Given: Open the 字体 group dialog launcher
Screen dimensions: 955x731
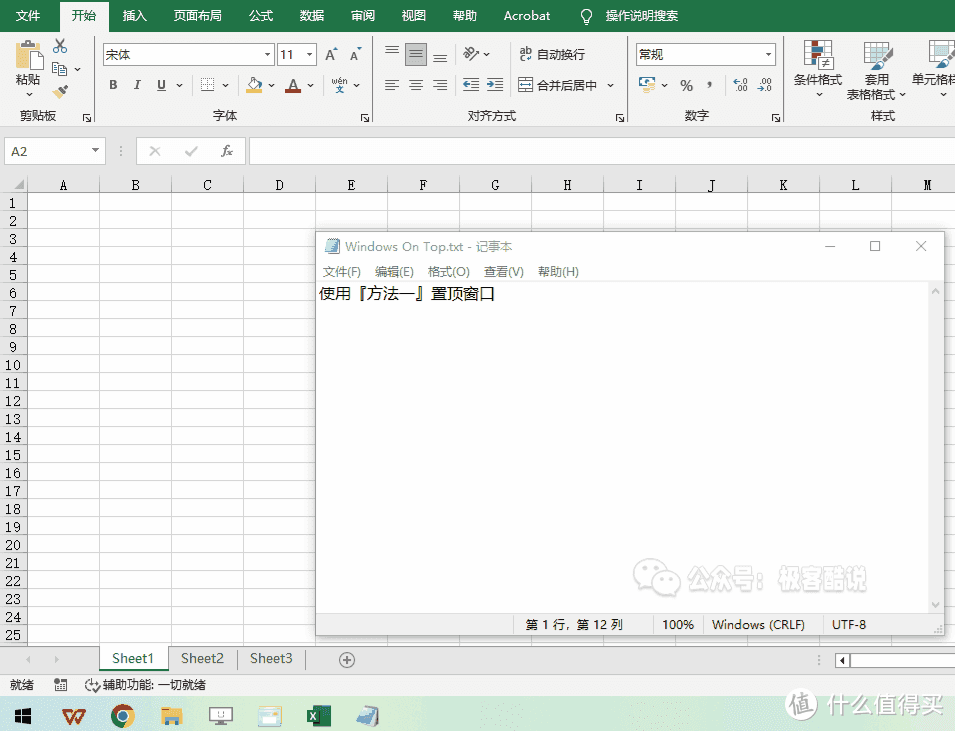Looking at the screenshot, I should click(x=365, y=118).
